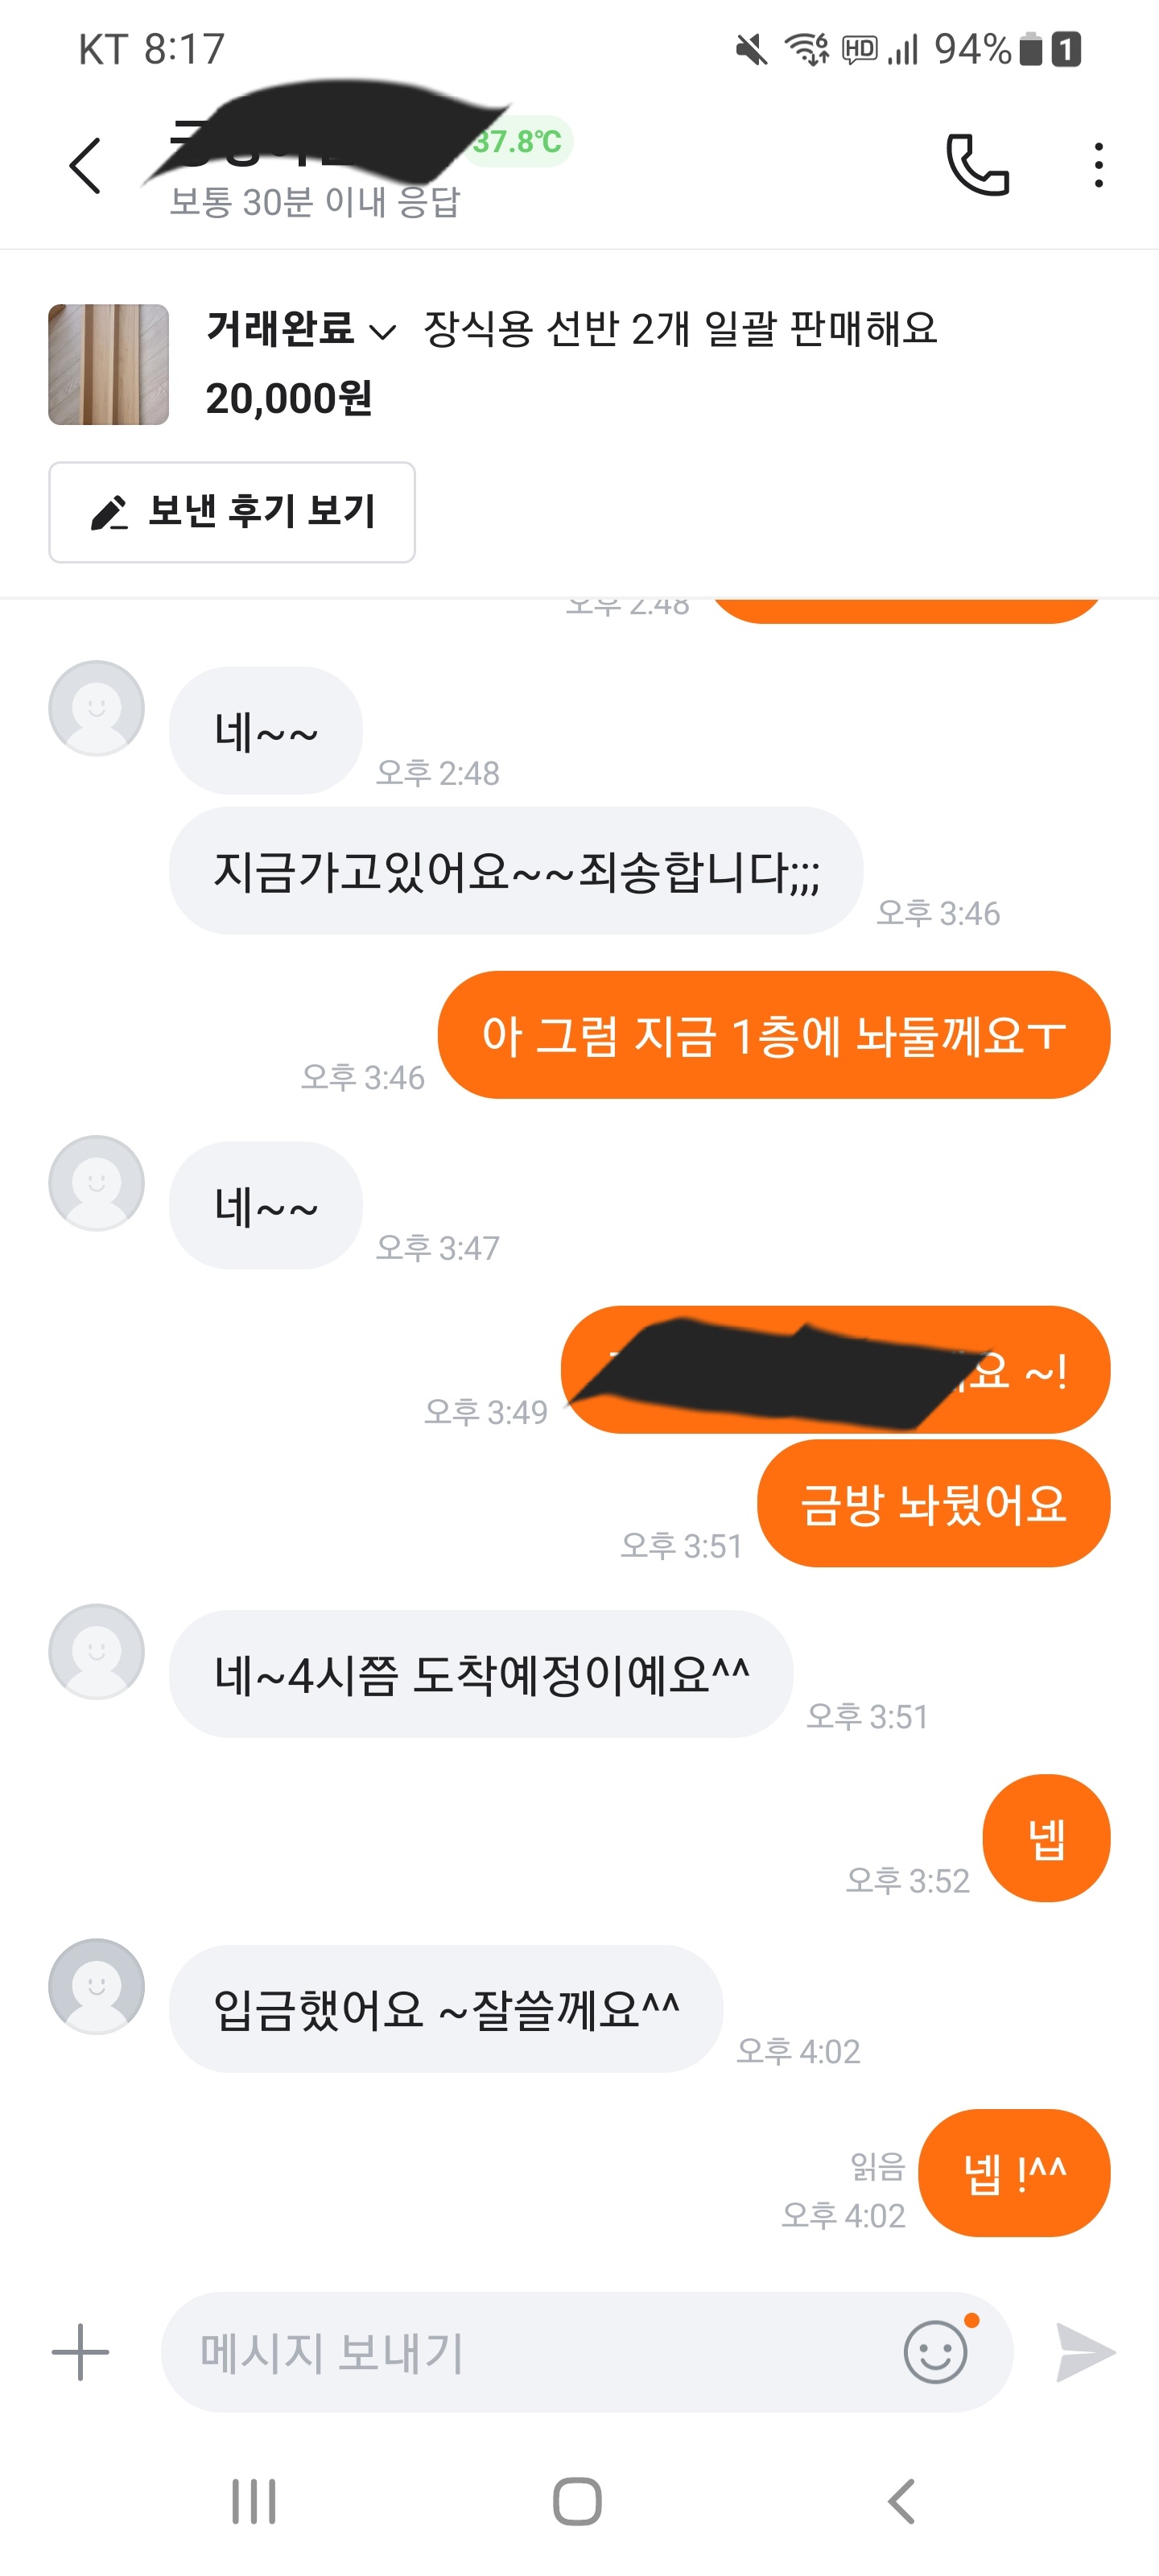This screenshot has height=2576, width=1159.
Task: Select the 지금가고있어요 message bubble
Action: (x=516, y=871)
